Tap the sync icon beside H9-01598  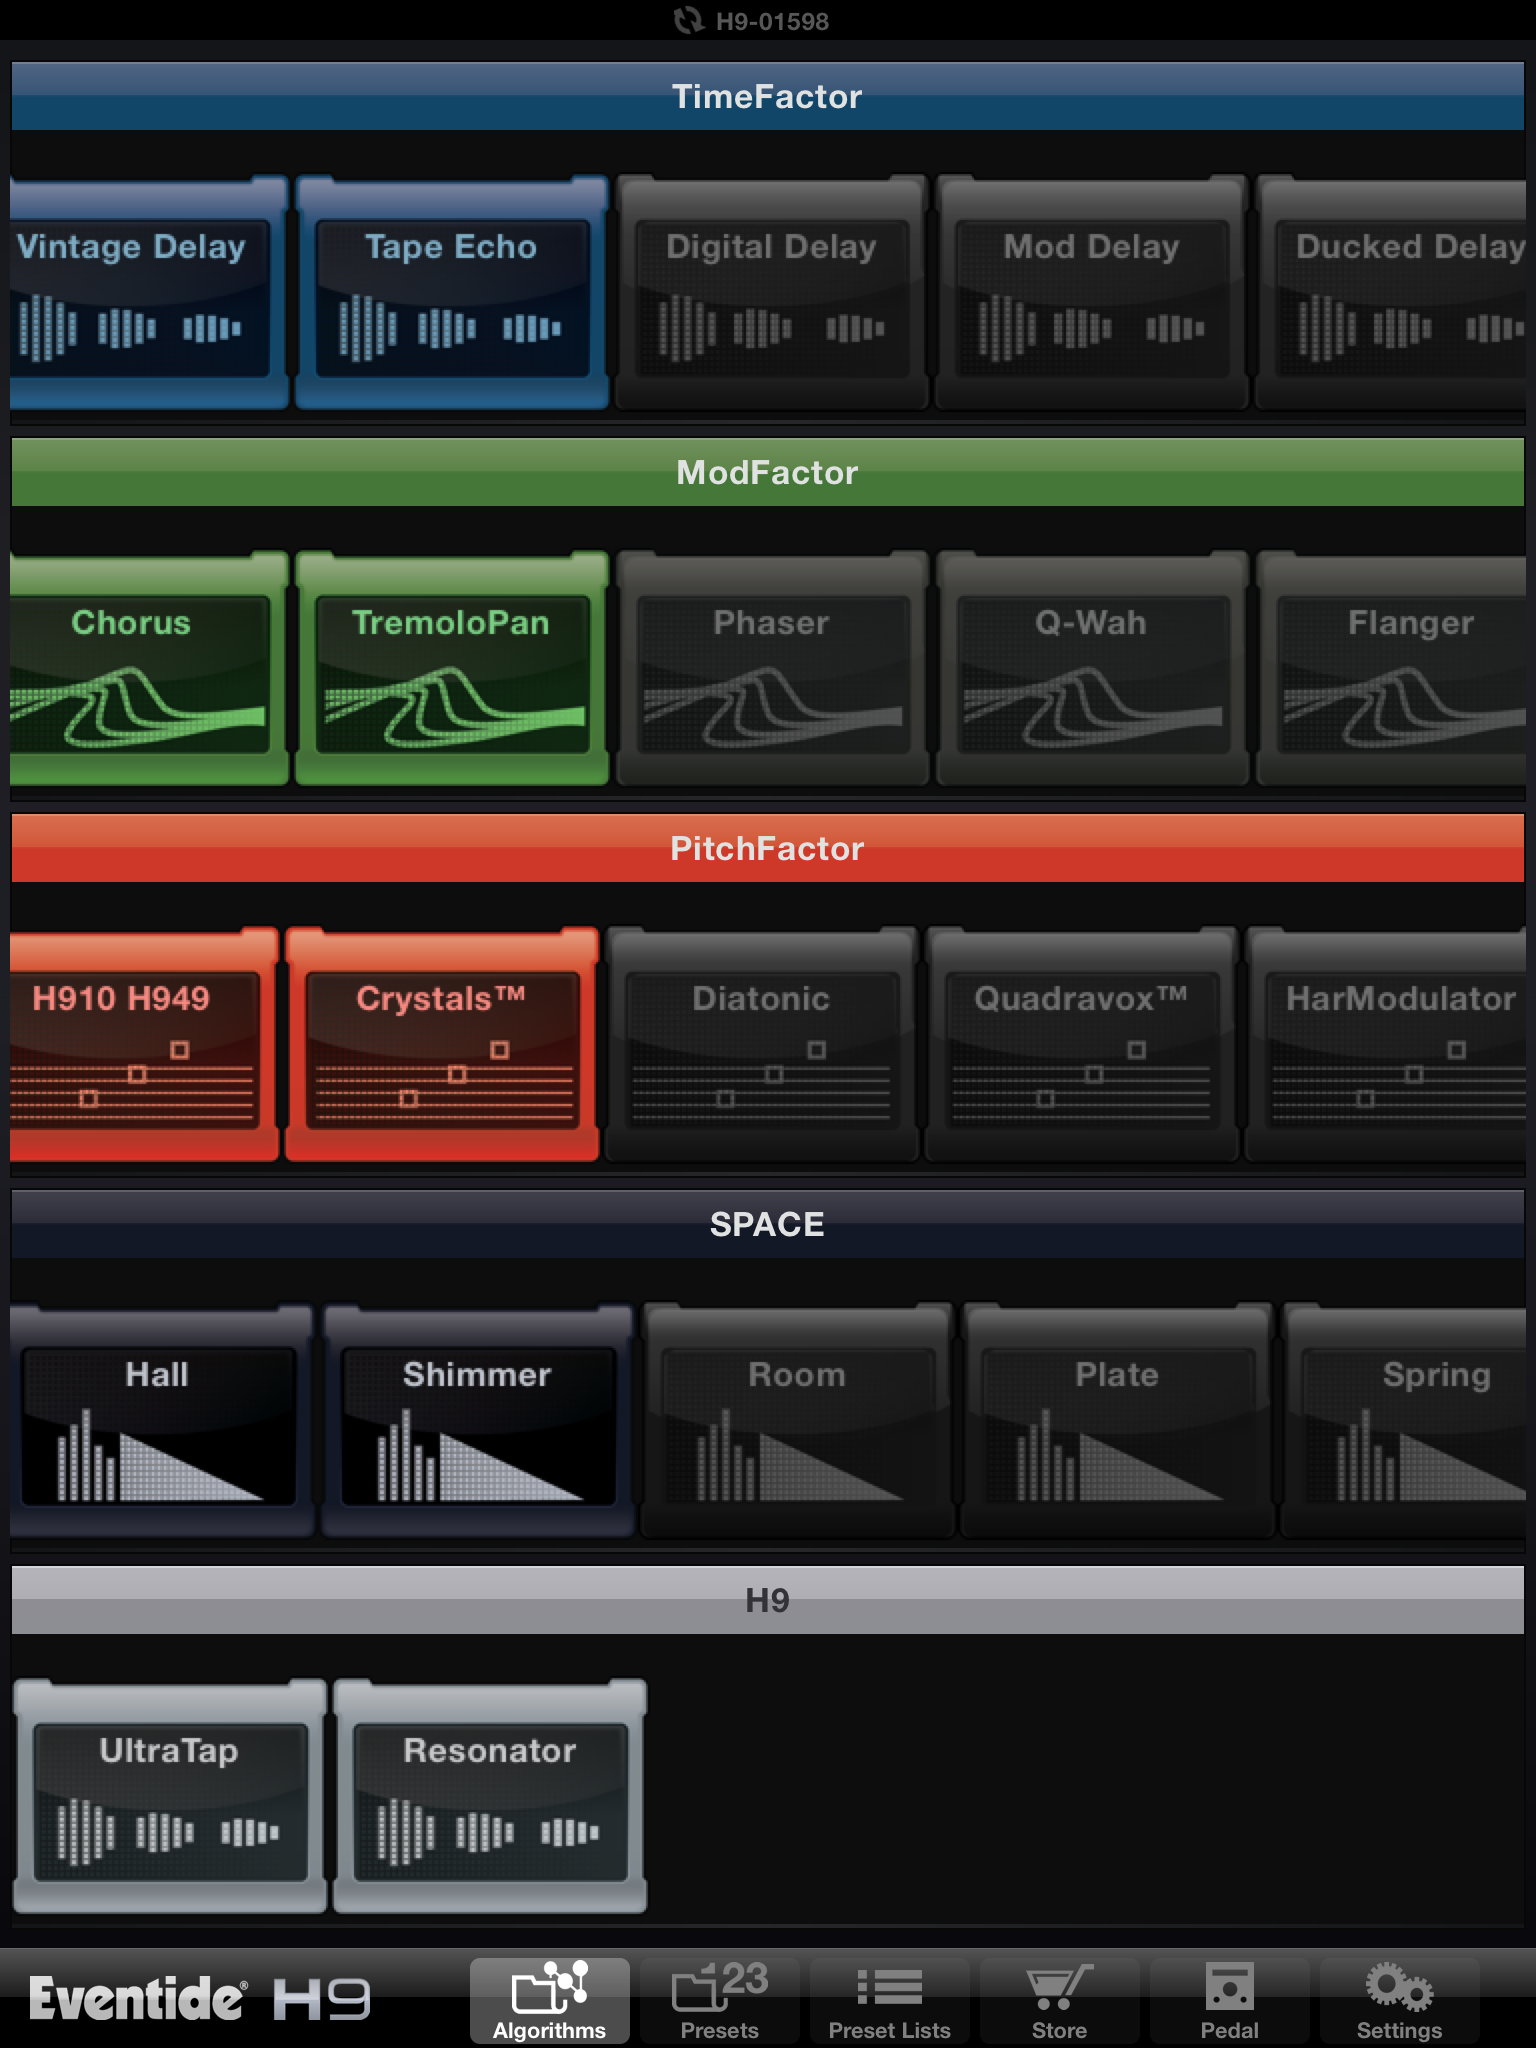click(x=688, y=20)
